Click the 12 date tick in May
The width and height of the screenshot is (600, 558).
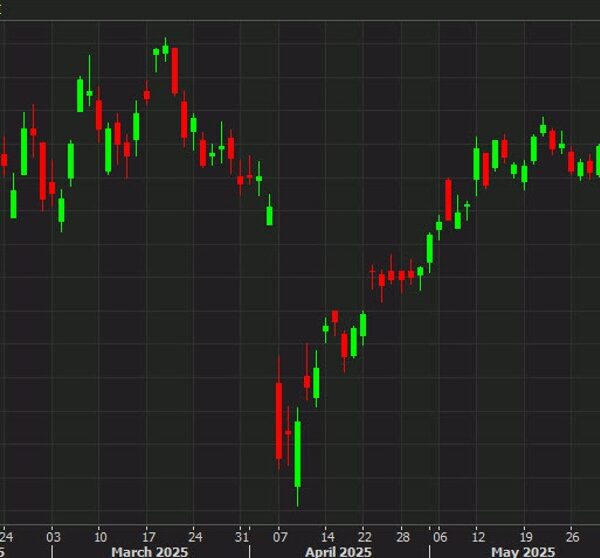coord(478,534)
